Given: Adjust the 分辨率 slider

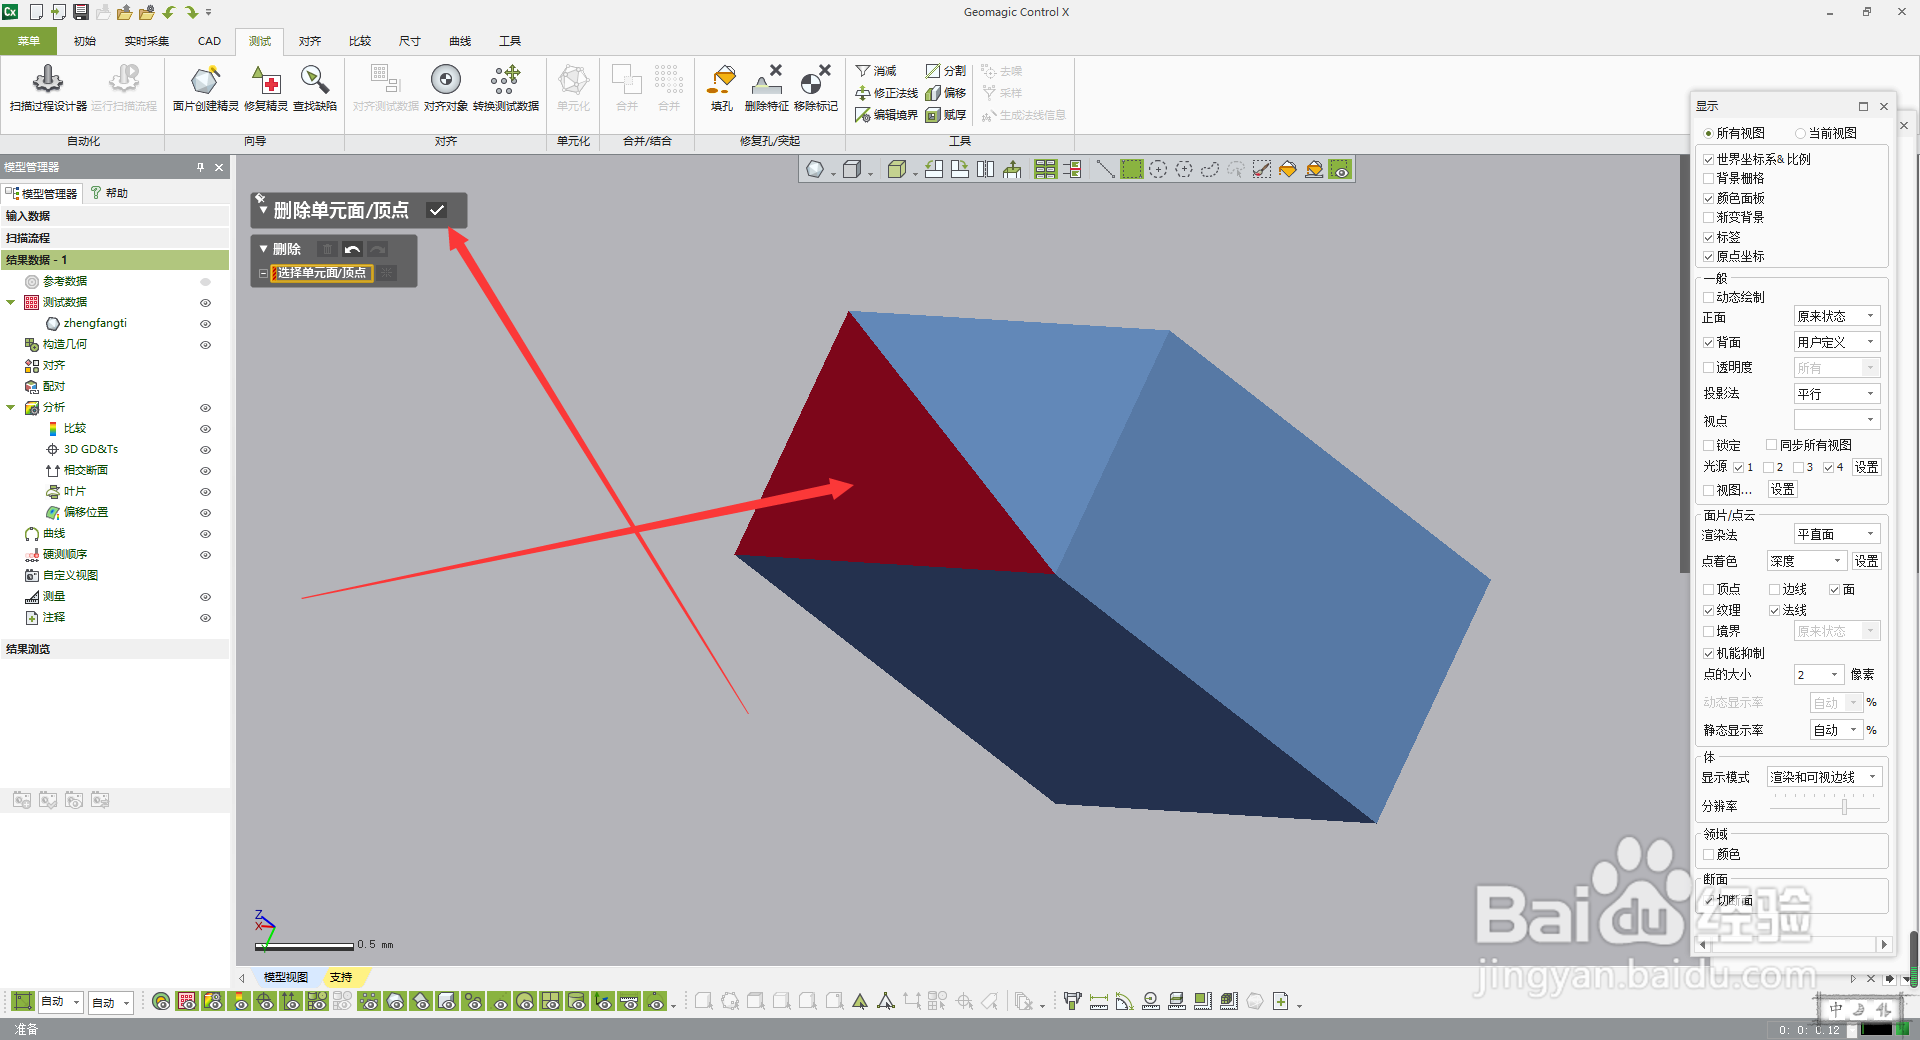Looking at the screenshot, I should [x=1844, y=806].
